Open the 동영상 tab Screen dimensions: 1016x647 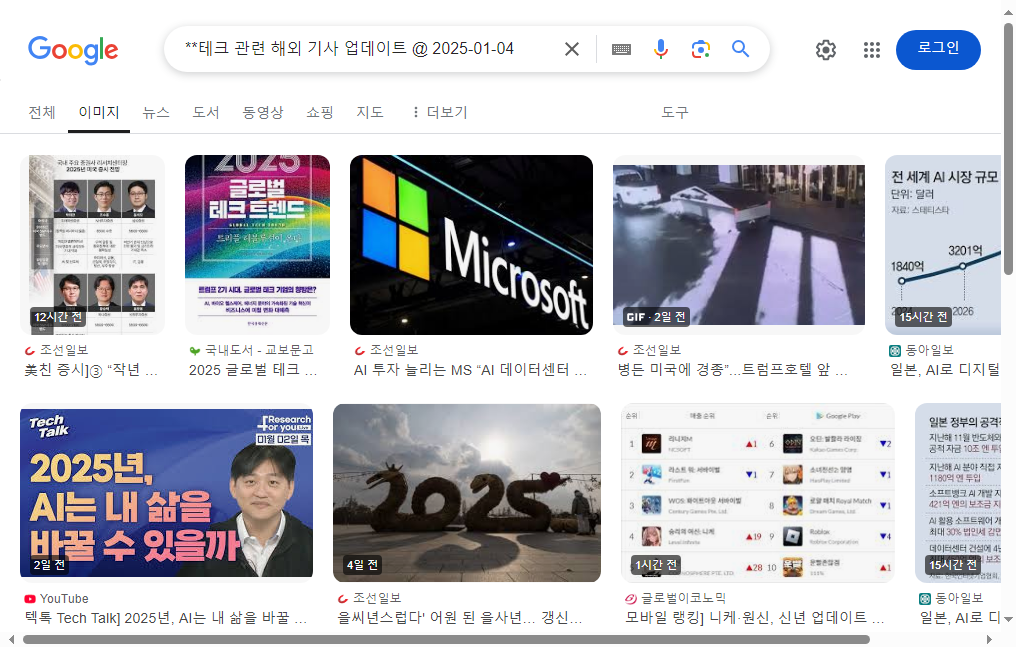point(262,113)
